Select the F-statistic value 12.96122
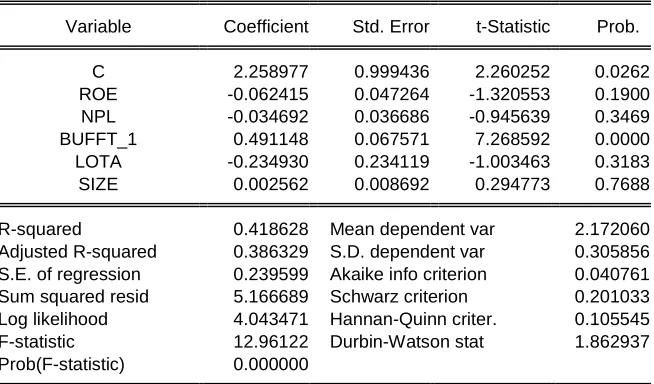Viewport: 654px width, 384px height. (x=271, y=342)
